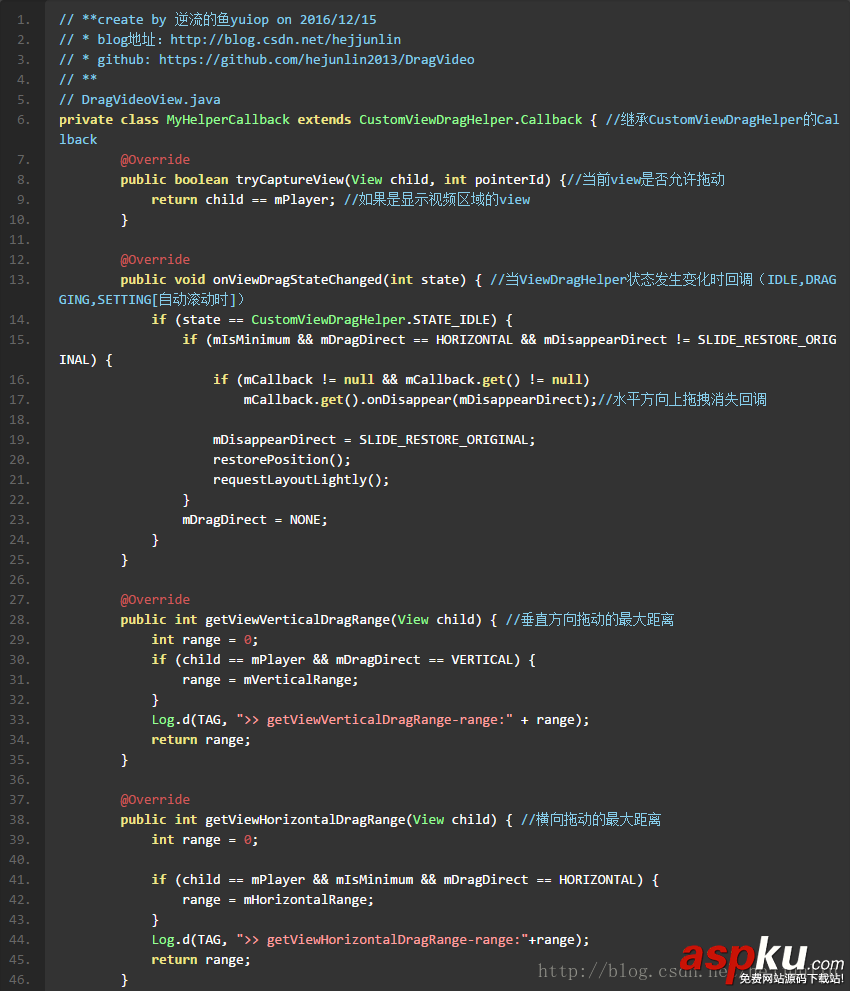Click line number 6 in the gutter
This screenshot has width=850, height=991.
pos(23,120)
